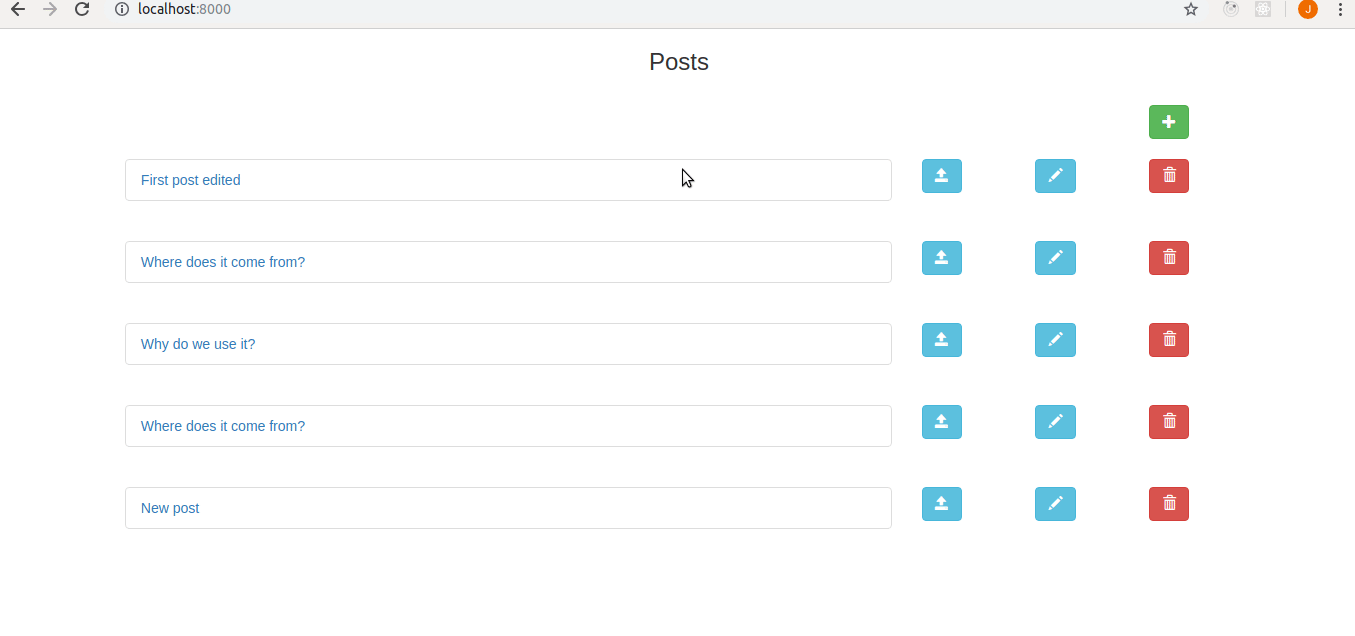The height and width of the screenshot is (636, 1355).
Task: Click upload icon beside 'Why do we use it?'
Action: coord(941,340)
